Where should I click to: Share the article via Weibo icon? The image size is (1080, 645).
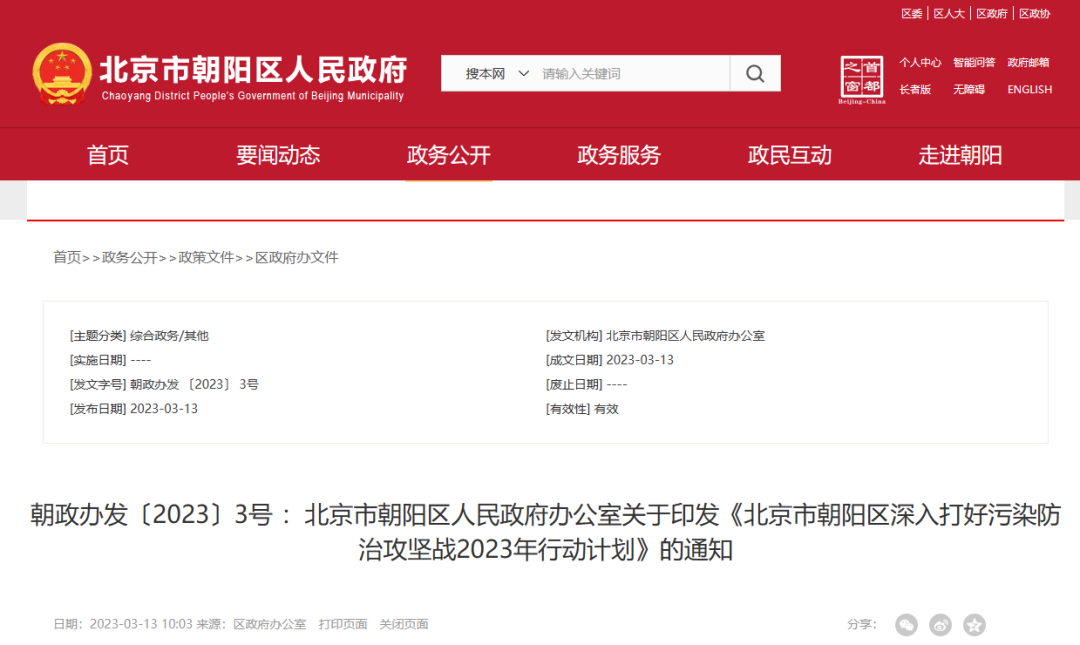click(x=940, y=624)
